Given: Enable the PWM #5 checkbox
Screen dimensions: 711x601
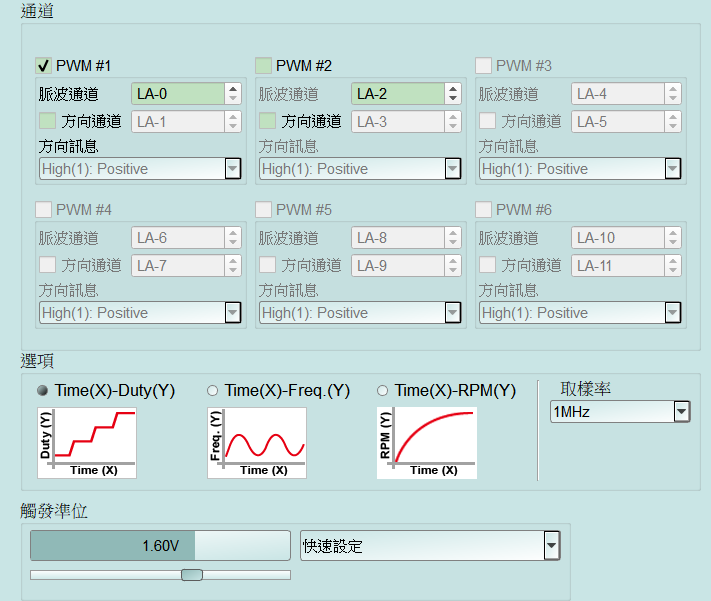Looking at the screenshot, I should point(263,210).
